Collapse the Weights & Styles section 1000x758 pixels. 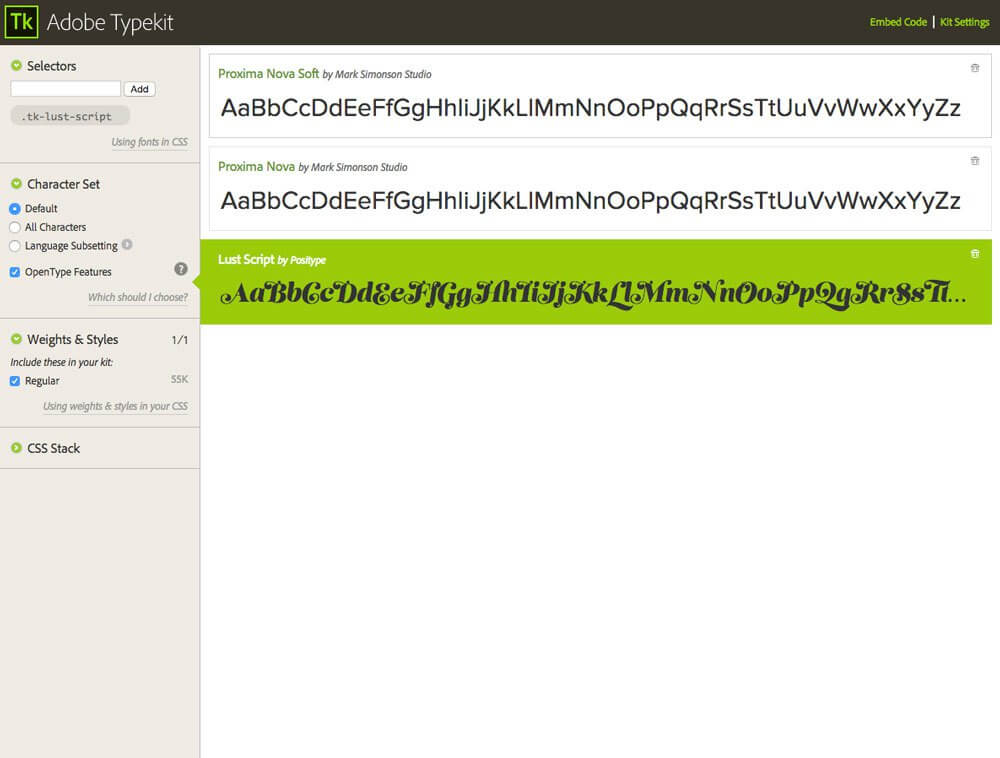click(17, 339)
